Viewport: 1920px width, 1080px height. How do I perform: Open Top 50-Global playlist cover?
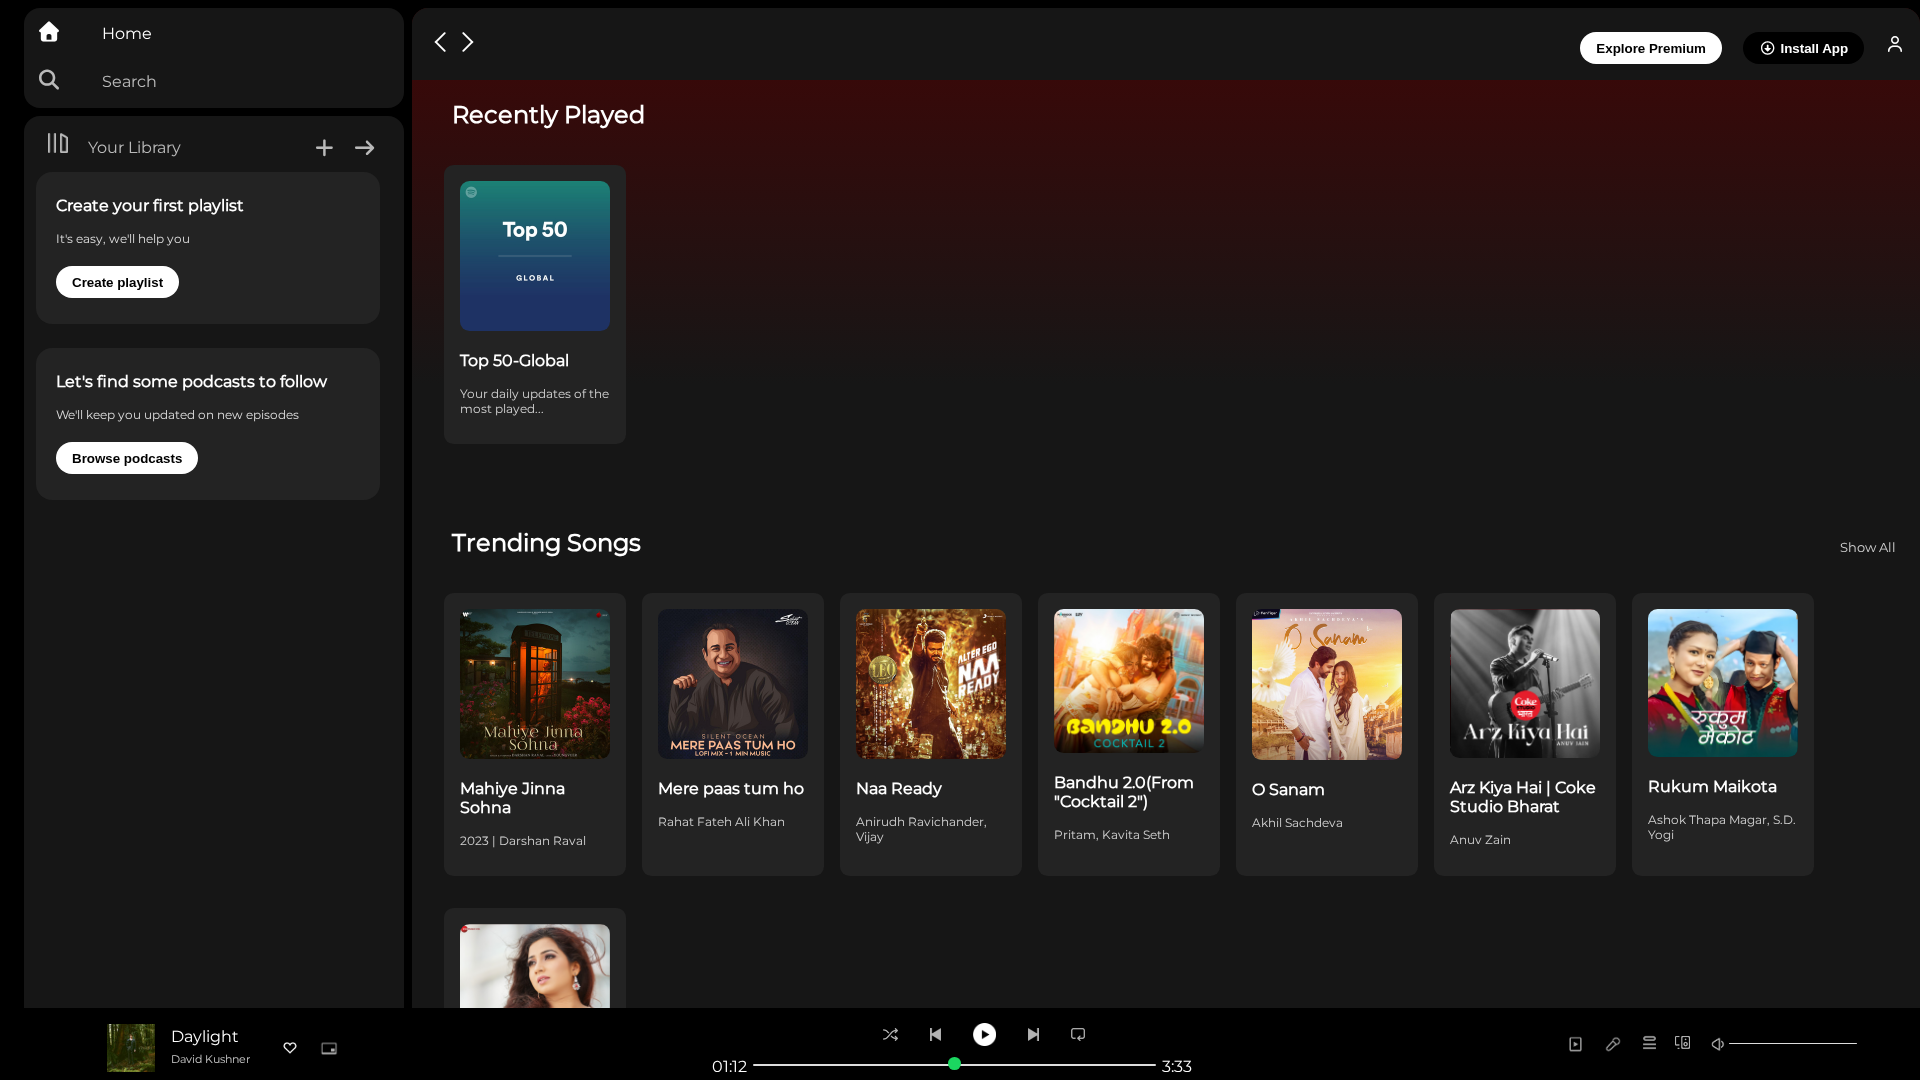tap(535, 256)
